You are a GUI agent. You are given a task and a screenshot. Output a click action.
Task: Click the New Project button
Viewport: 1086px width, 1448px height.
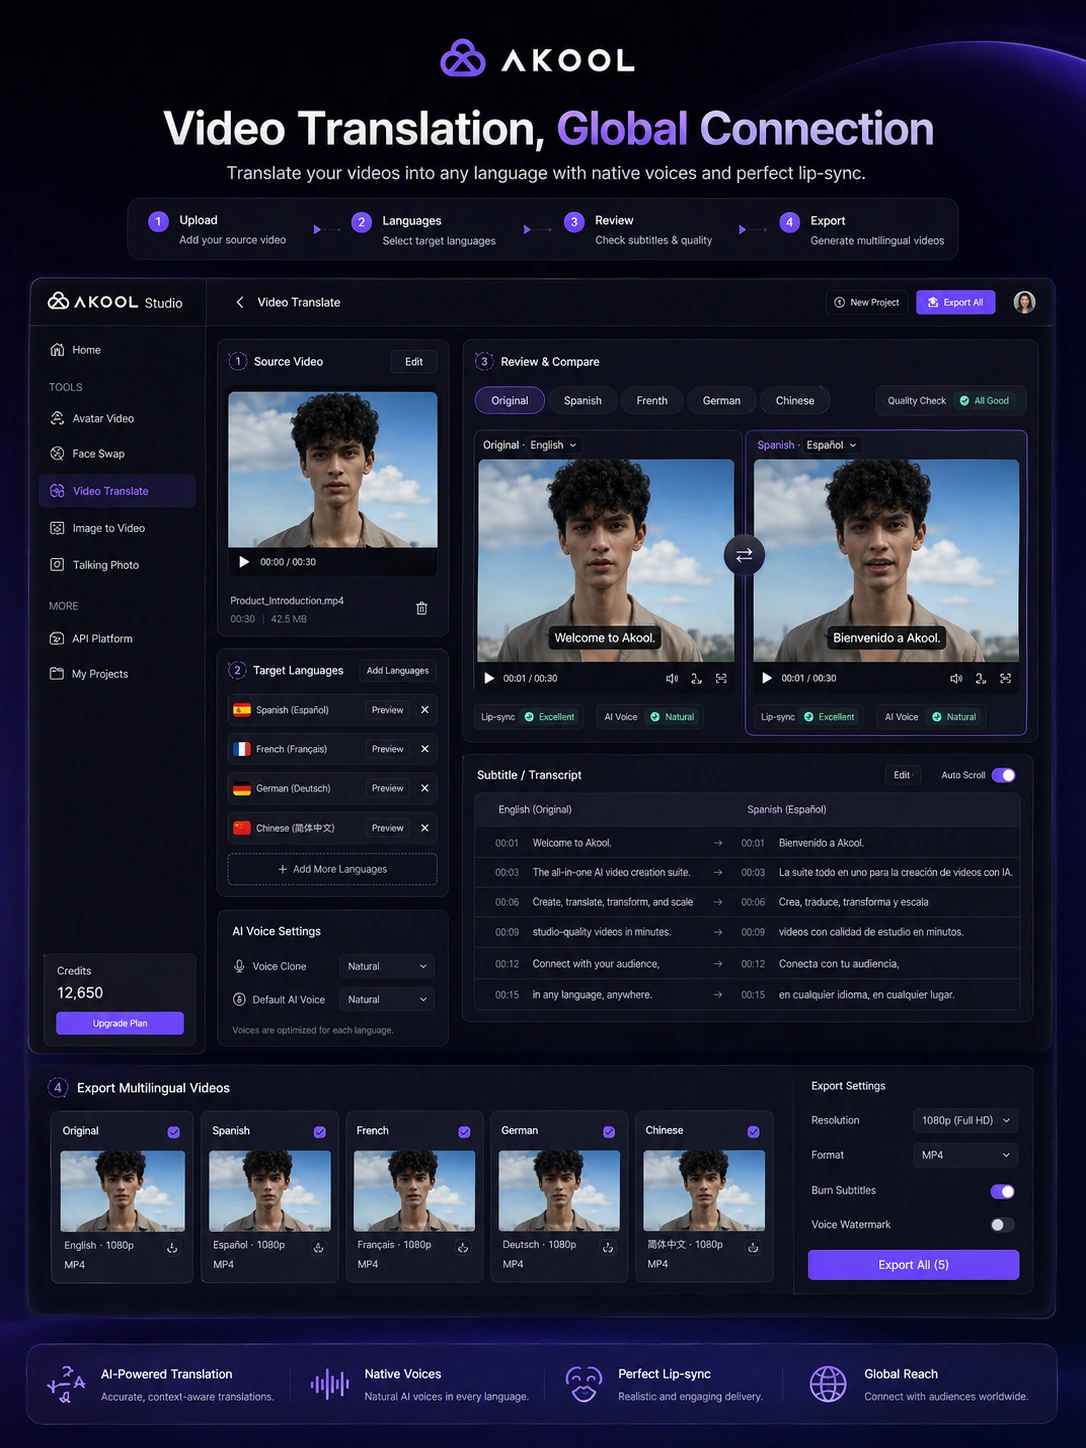pyautogui.click(x=867, y=302)
